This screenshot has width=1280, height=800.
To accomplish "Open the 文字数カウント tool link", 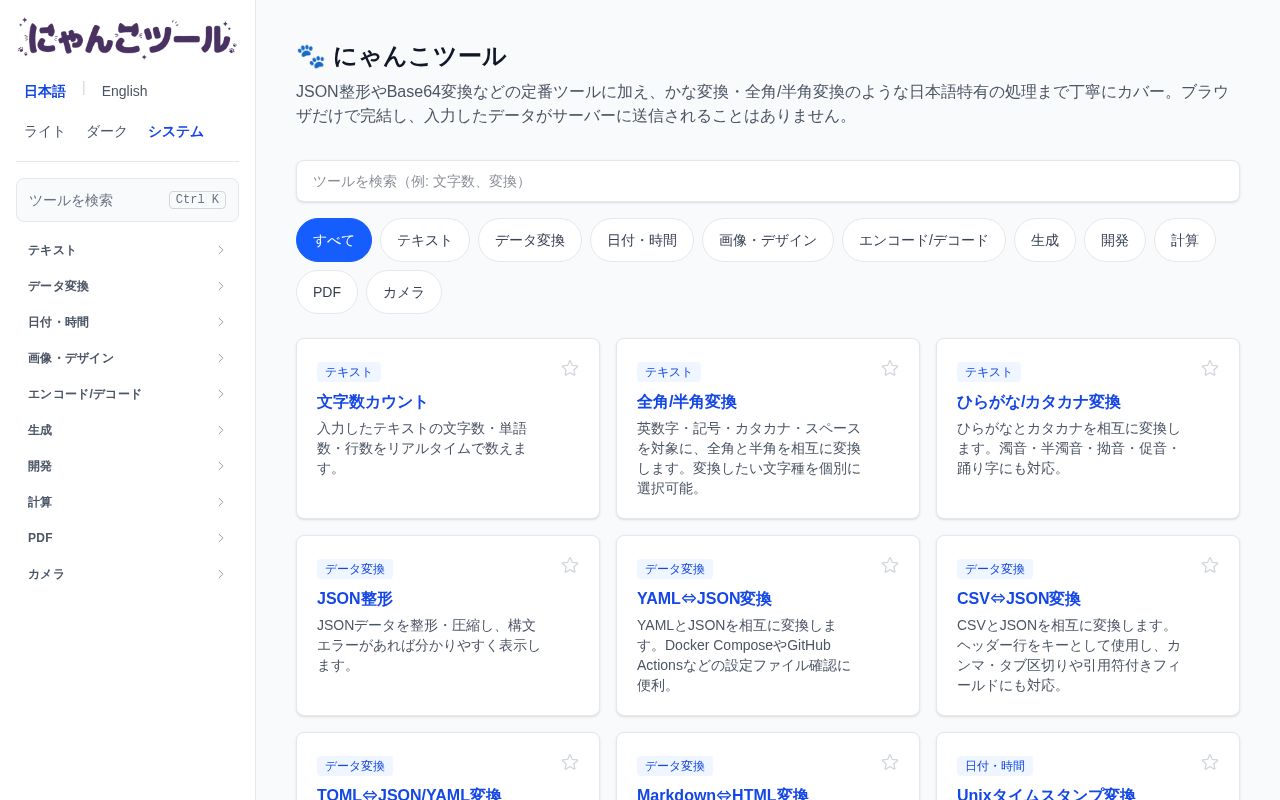I will point(372,402).
